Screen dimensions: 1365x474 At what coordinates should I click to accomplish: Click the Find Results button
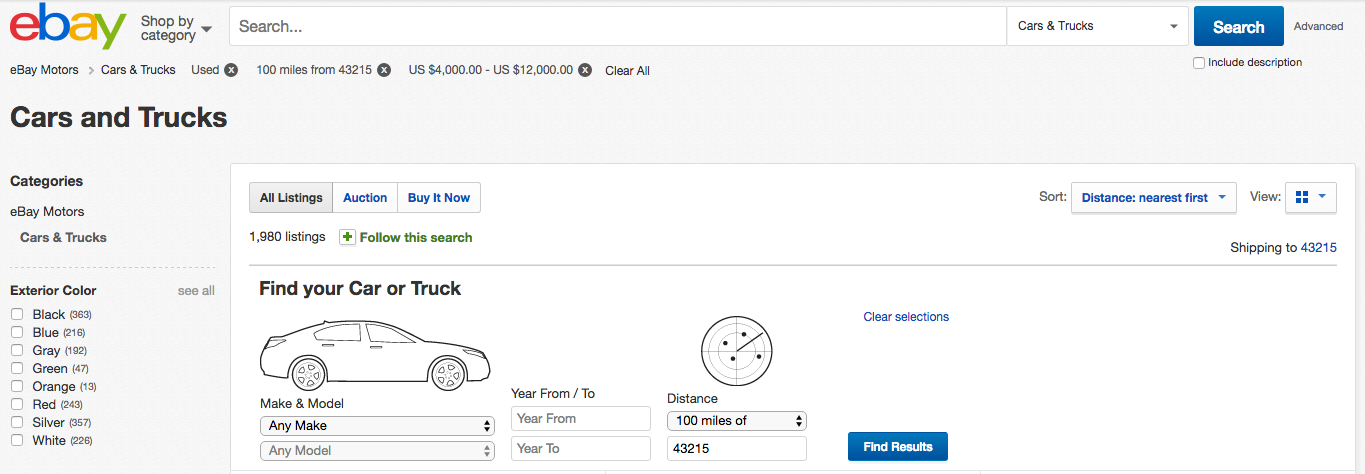point(898,447)
